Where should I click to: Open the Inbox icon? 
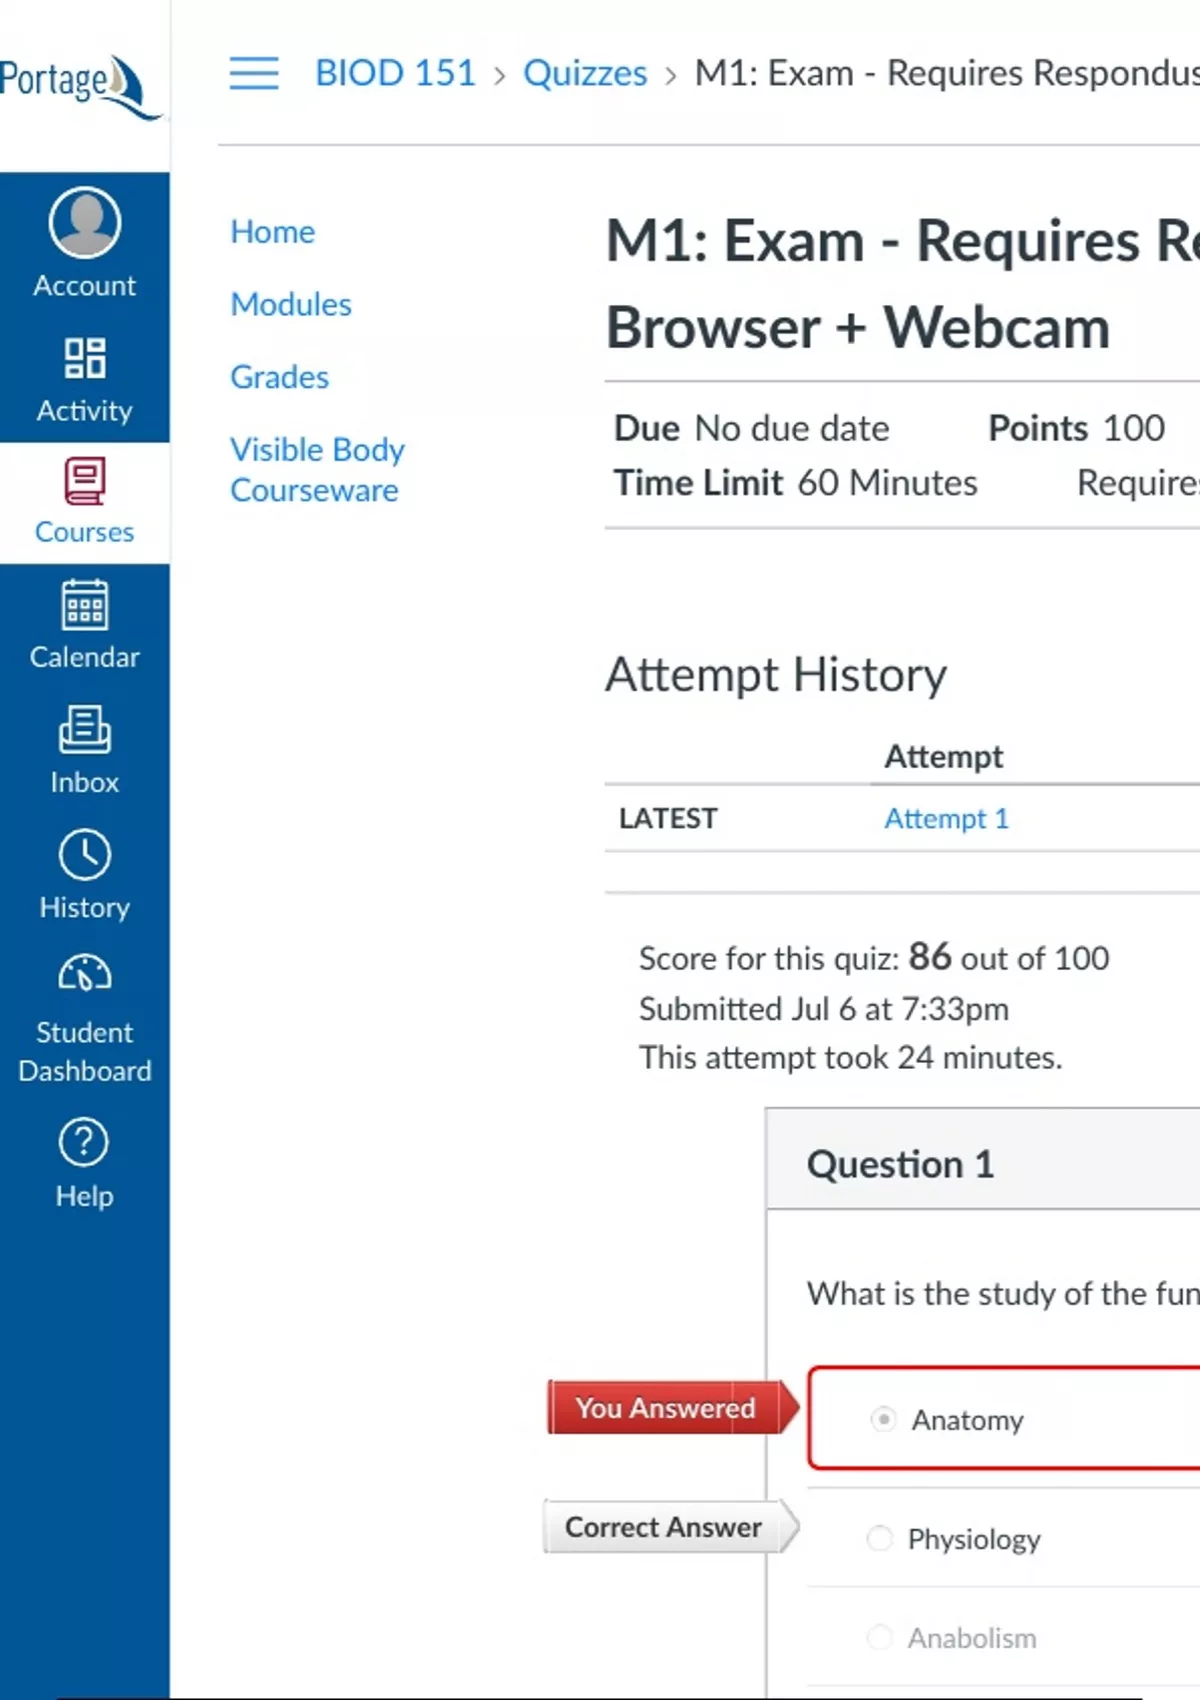point(85,730)
